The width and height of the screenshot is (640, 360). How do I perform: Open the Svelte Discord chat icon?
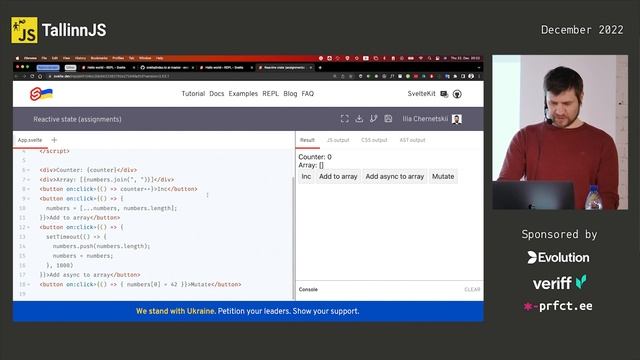(444, 94)
